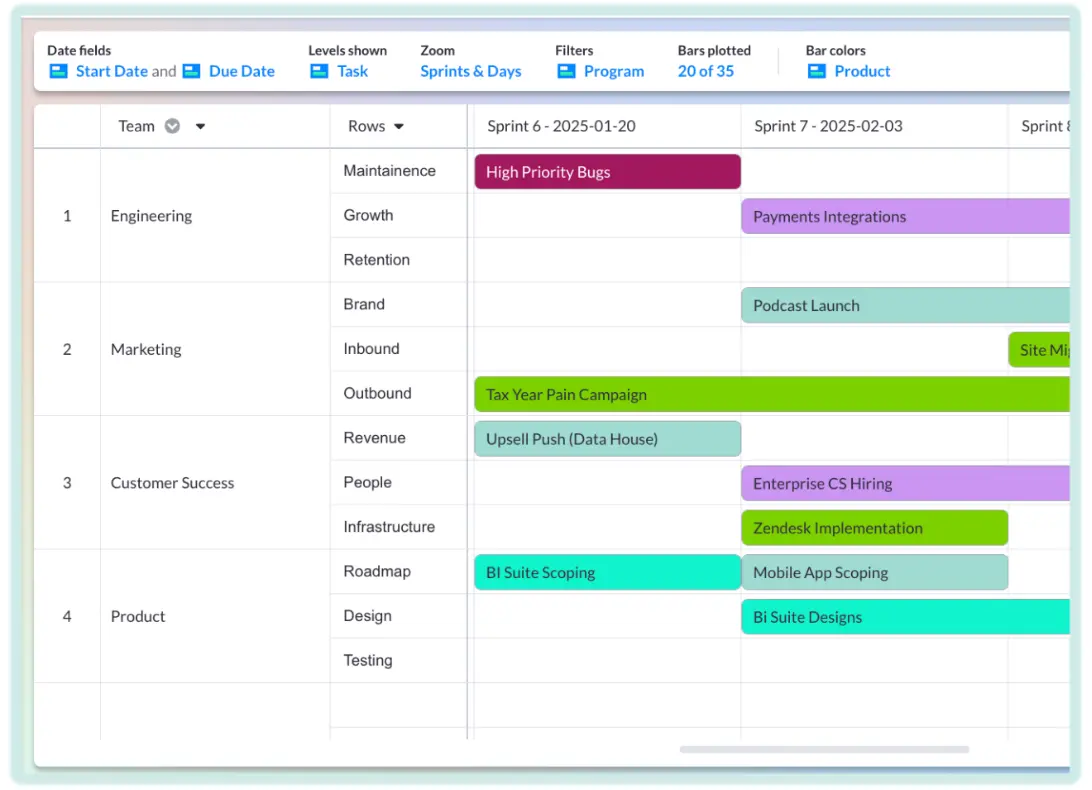
Task: Select the Bi Suite Designs bar
Action: point(905,617)
